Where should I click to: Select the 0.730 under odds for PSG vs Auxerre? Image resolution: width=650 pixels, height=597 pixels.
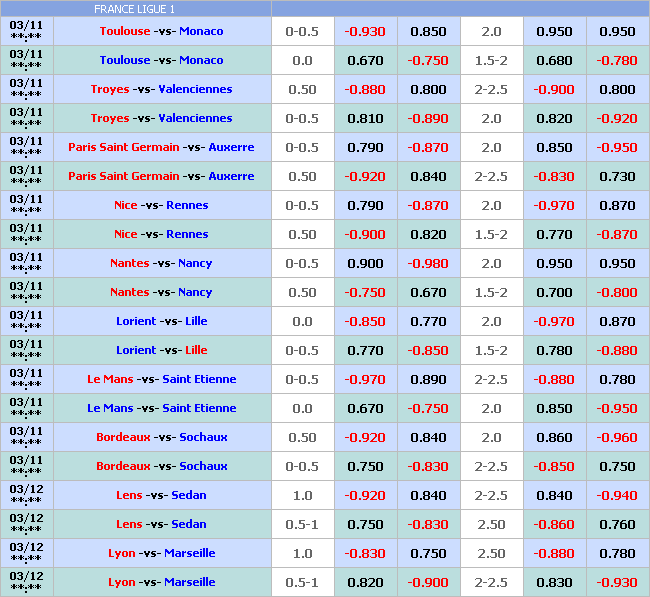click(x=617, y=176)
